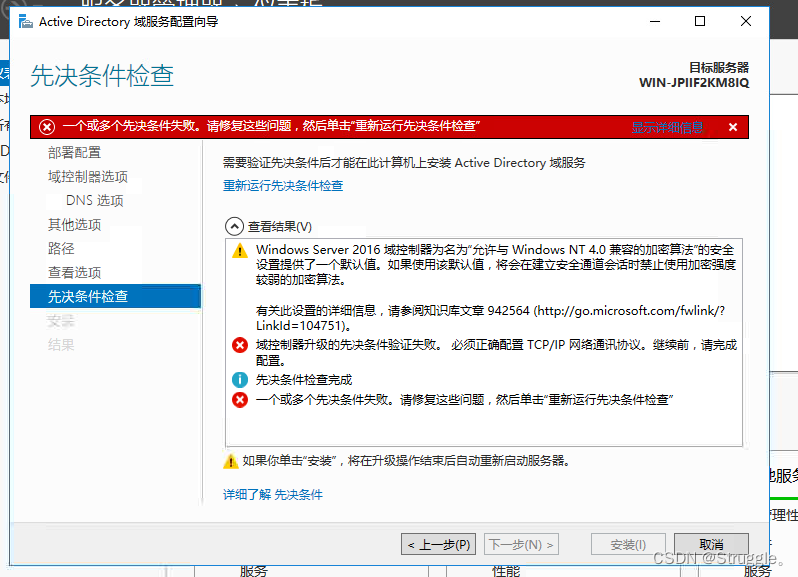Maximize the wizard window
798x577 pixels.
tap(700, 21)
